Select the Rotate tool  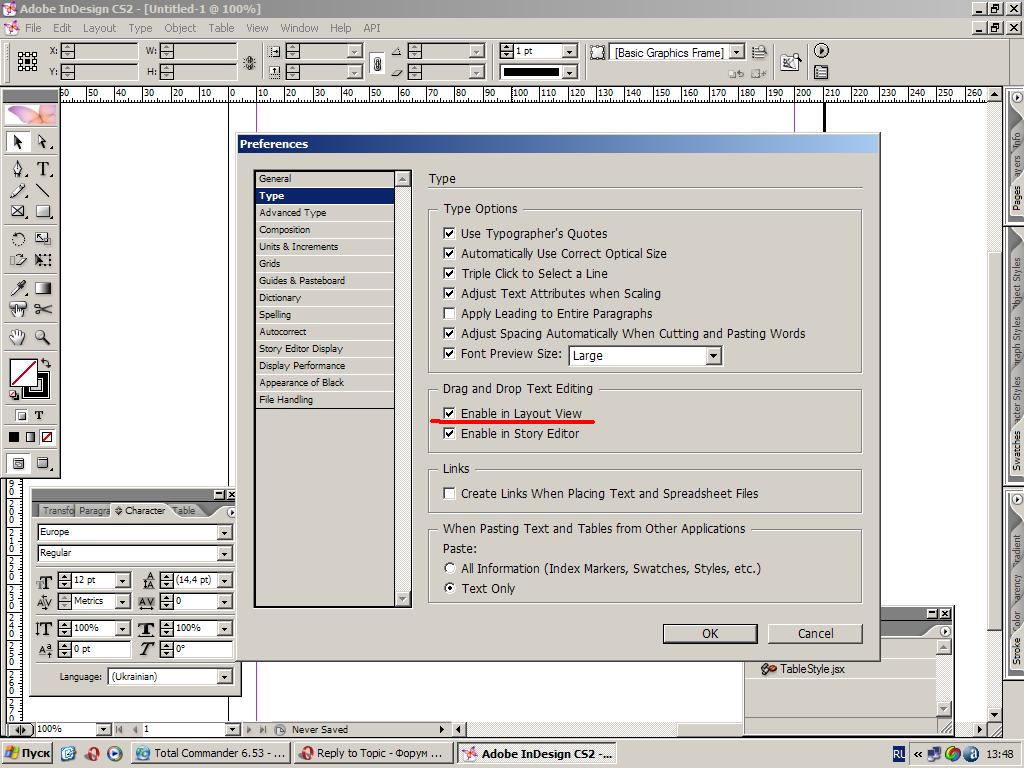point(18,239)
